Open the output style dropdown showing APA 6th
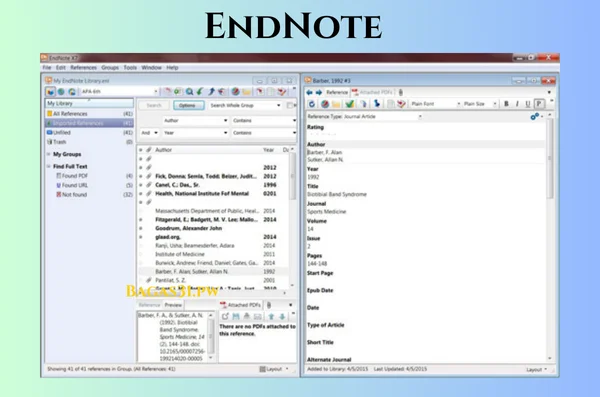 (119, 92)
